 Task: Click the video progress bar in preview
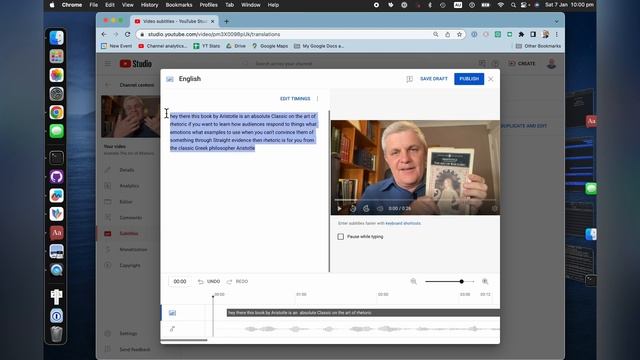(x=415, y=200)
